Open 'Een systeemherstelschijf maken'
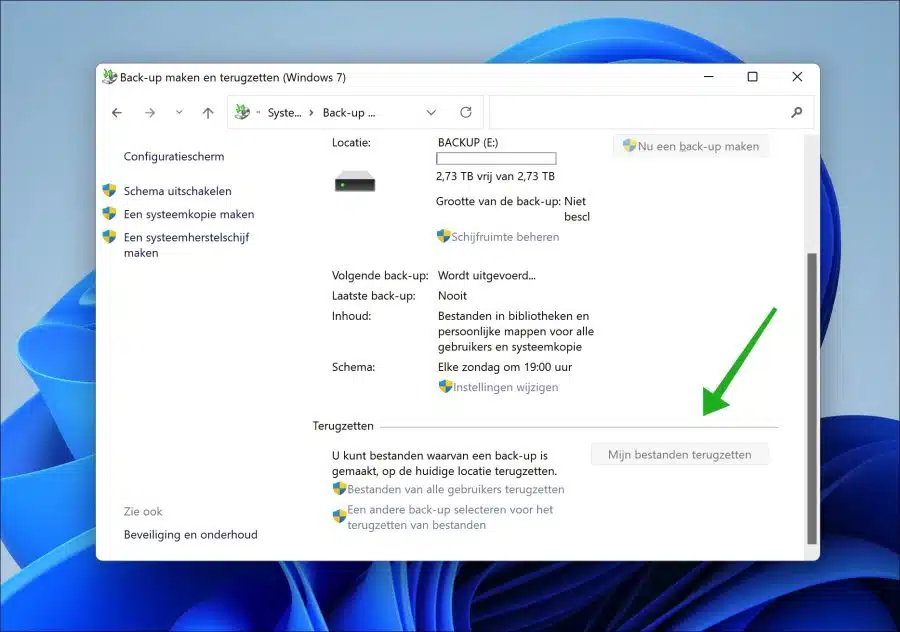The height and width of the screenshot is (632, 900). click(x=186, y=245)
